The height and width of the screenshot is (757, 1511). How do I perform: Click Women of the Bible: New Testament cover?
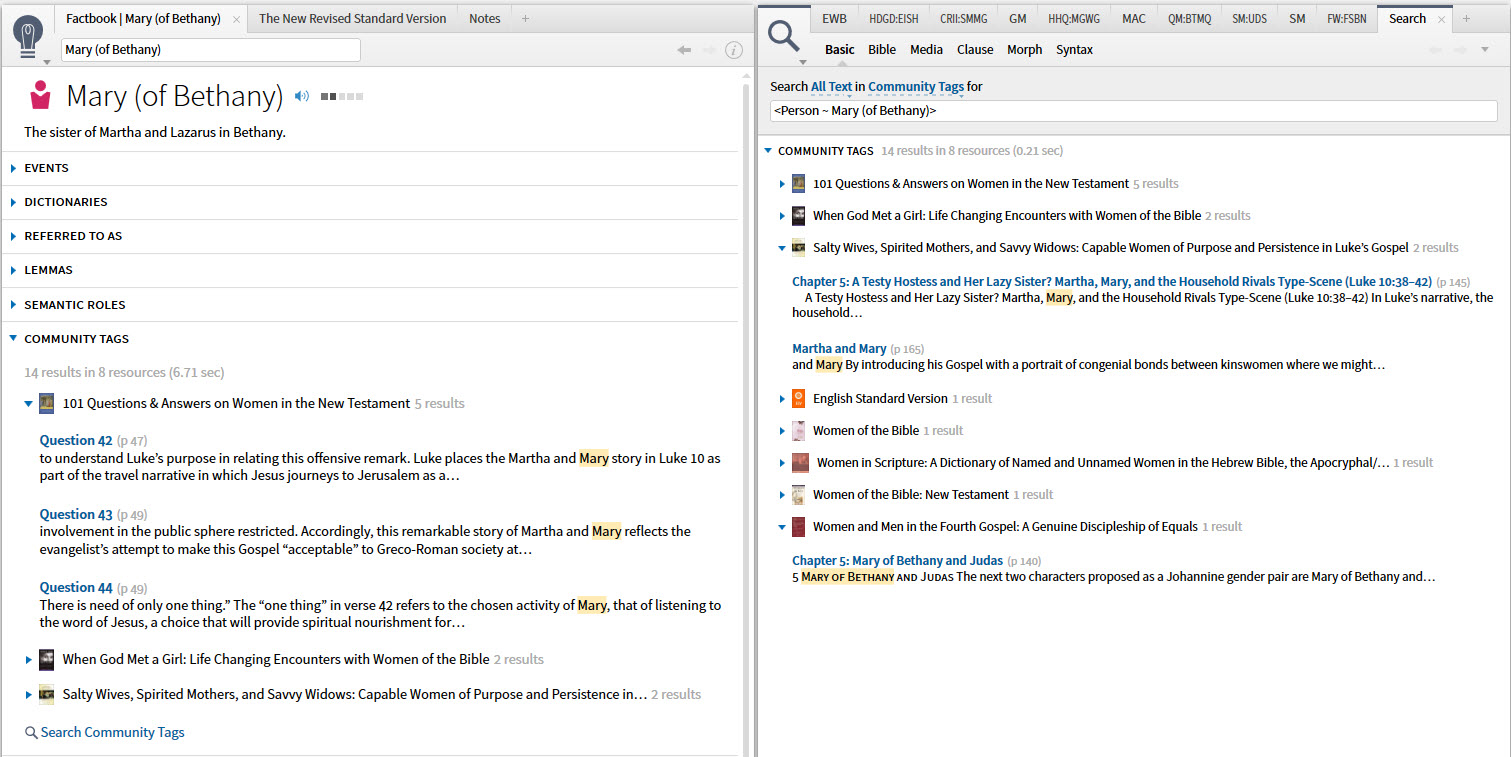(x=798, y=495)
